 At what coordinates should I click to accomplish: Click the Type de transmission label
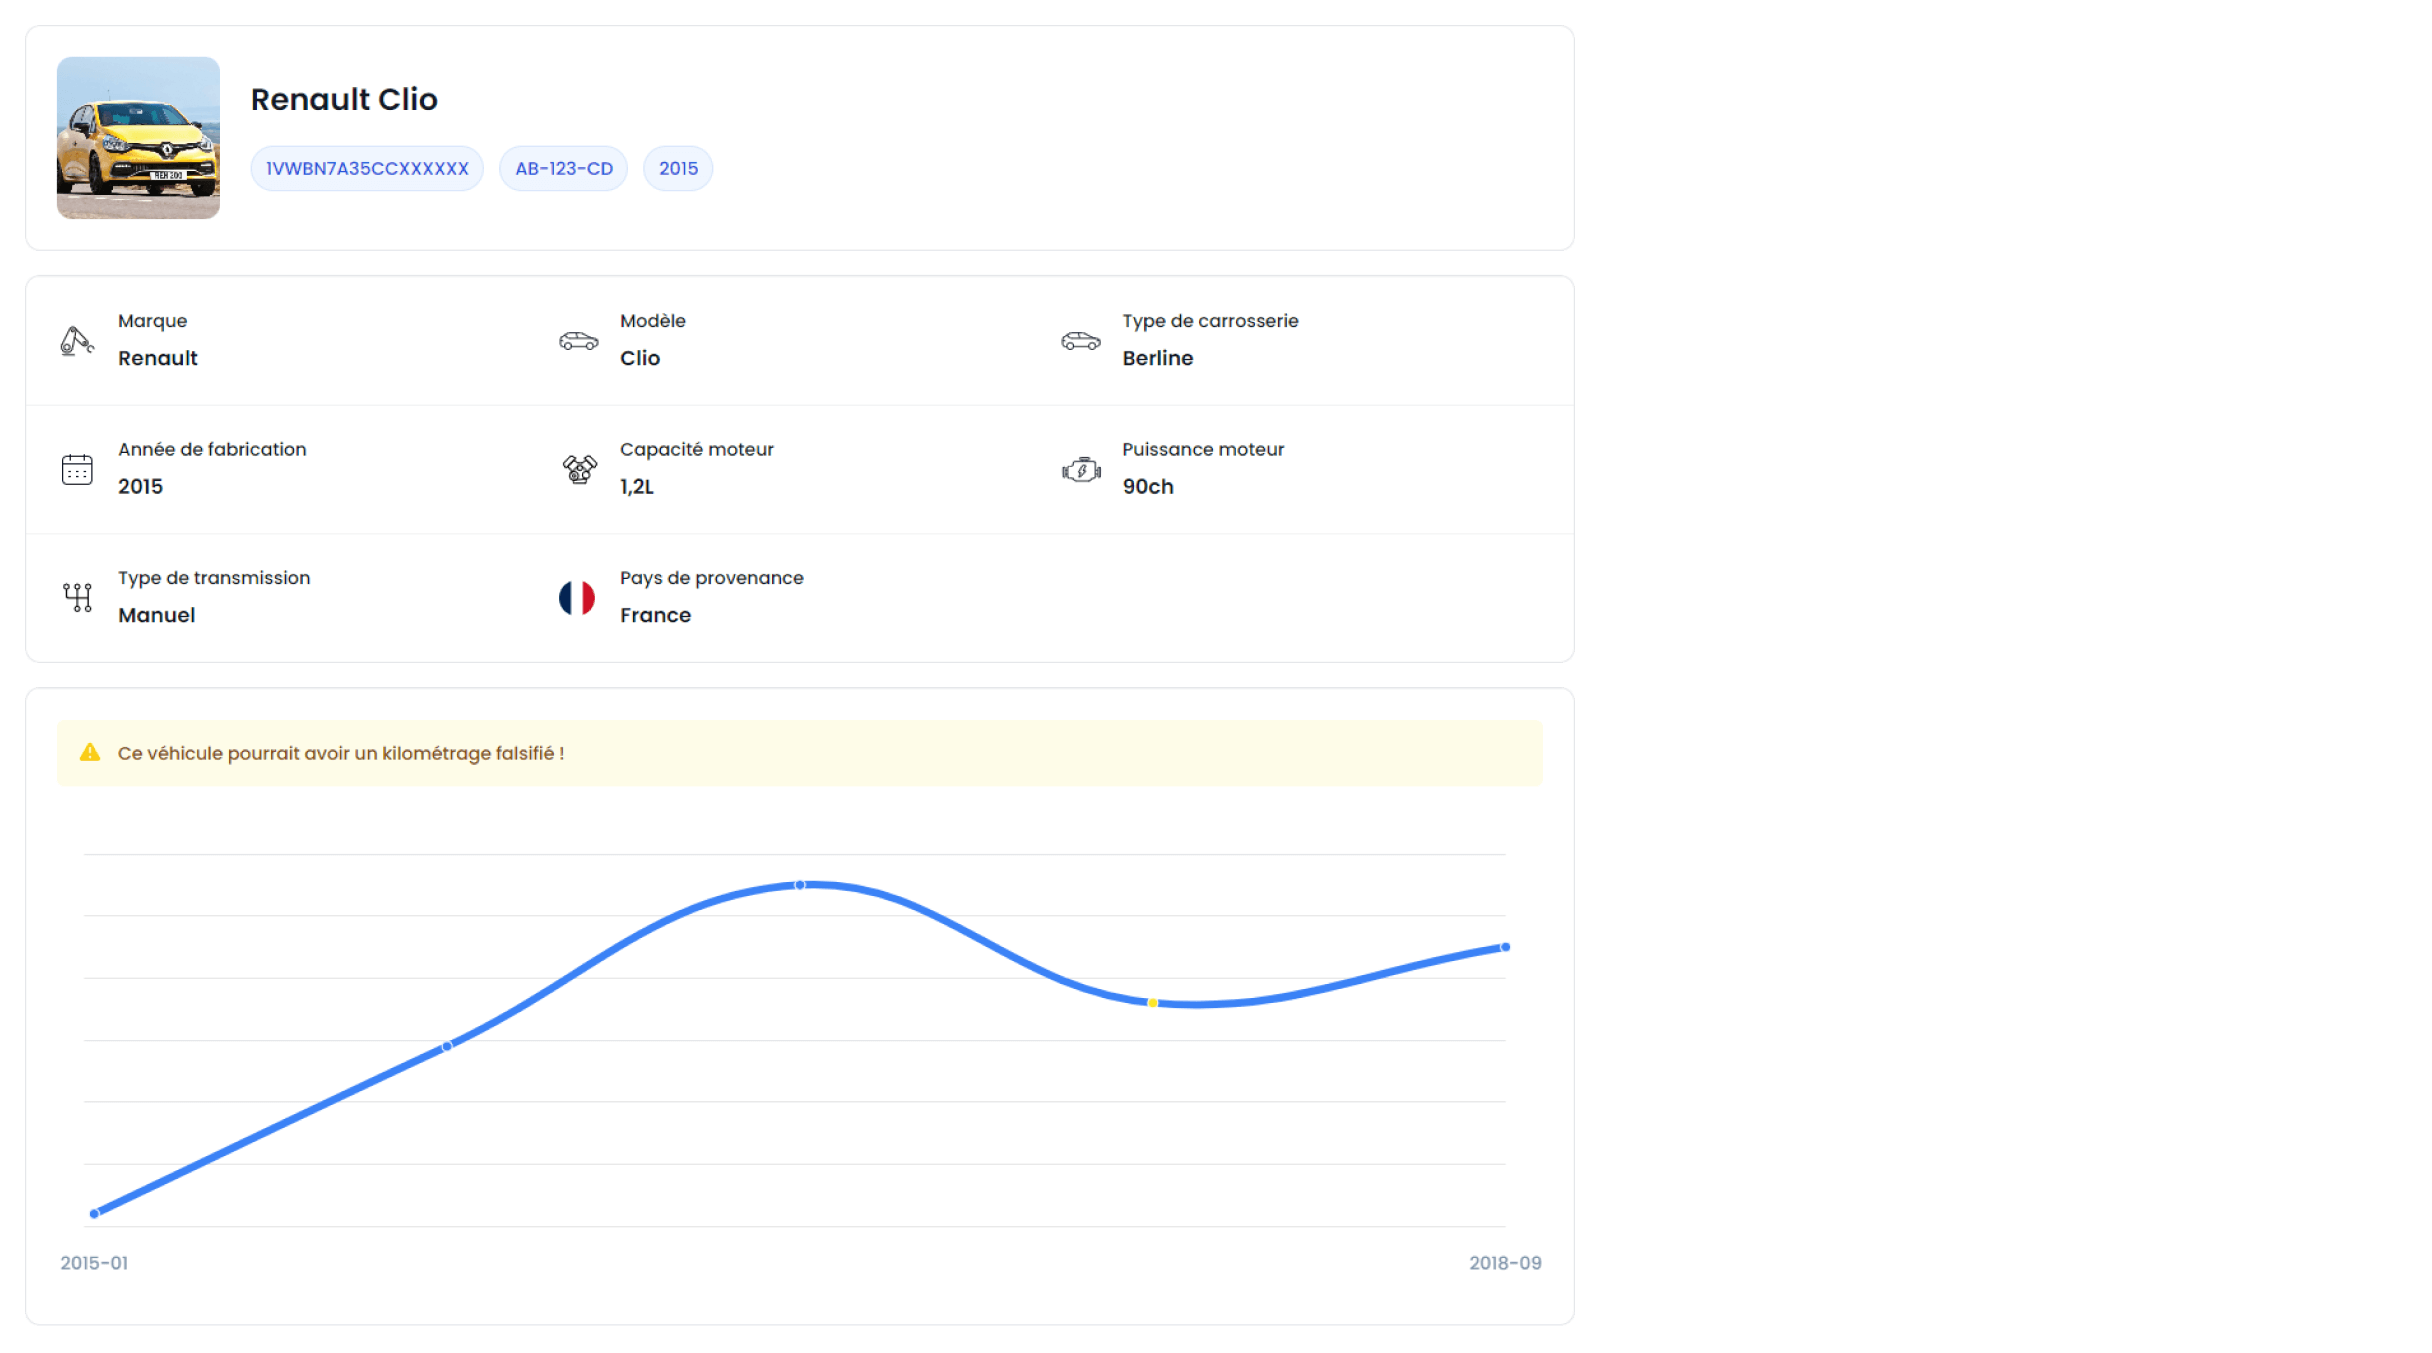point(214,578)
